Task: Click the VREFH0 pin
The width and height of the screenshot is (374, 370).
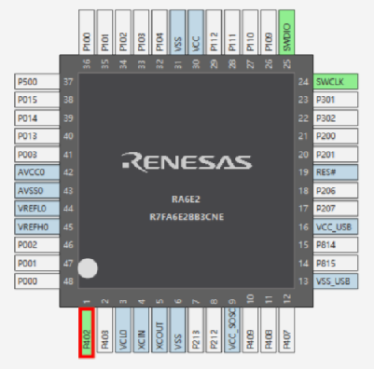Action: pos(37,227)
